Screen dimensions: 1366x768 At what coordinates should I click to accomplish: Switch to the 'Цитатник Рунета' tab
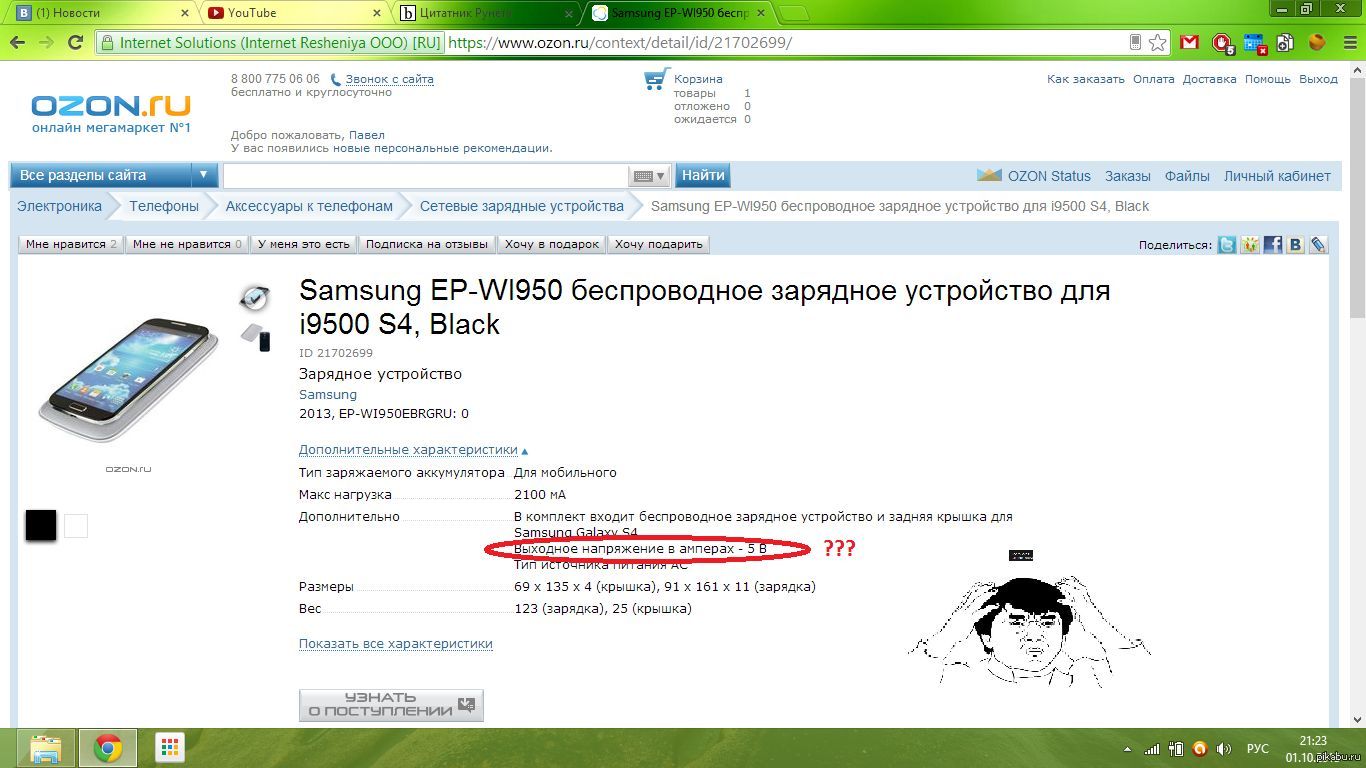[483, 13]
